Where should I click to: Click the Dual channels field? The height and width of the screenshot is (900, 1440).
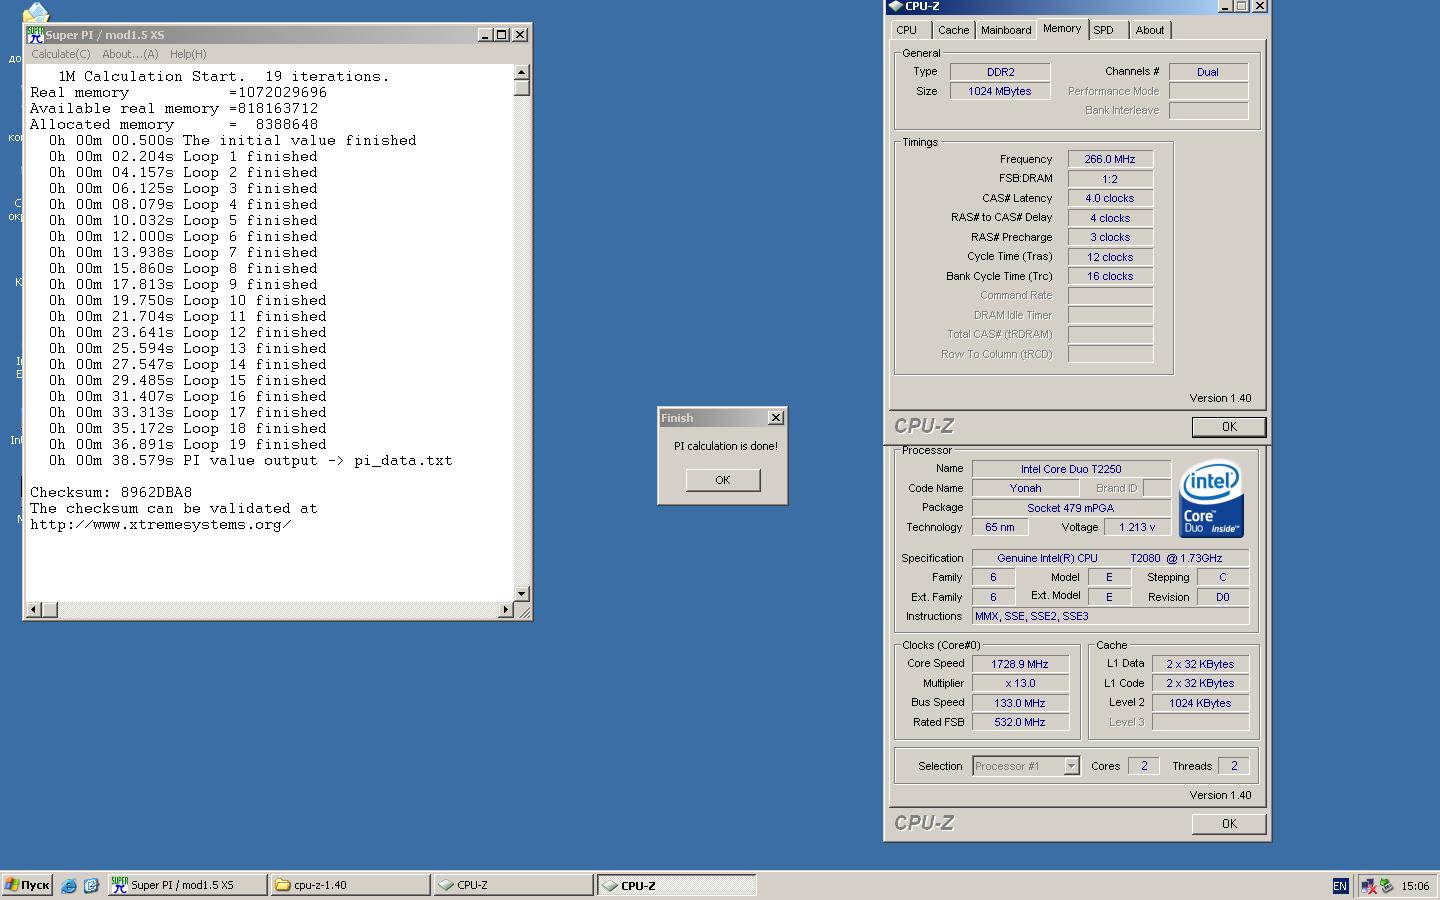point(1208,72)
